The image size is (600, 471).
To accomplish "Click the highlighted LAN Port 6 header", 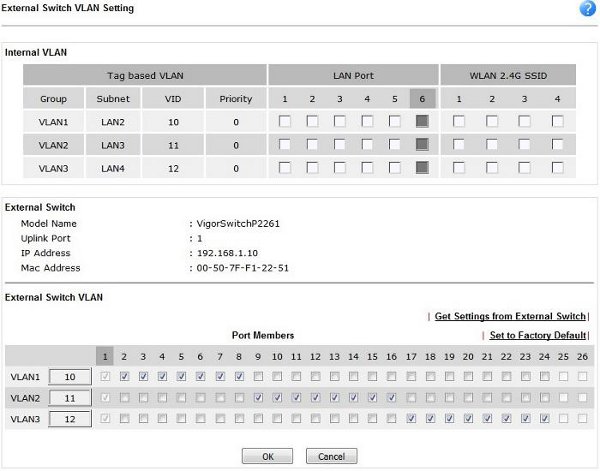I will coord(422,99).
